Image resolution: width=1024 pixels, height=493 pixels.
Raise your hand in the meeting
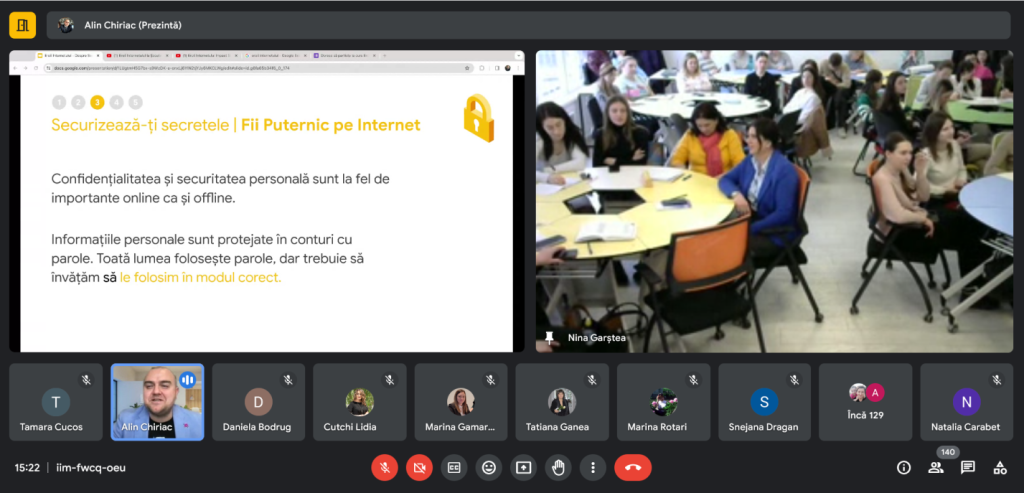pyautogui.click(x=559, y=467)
